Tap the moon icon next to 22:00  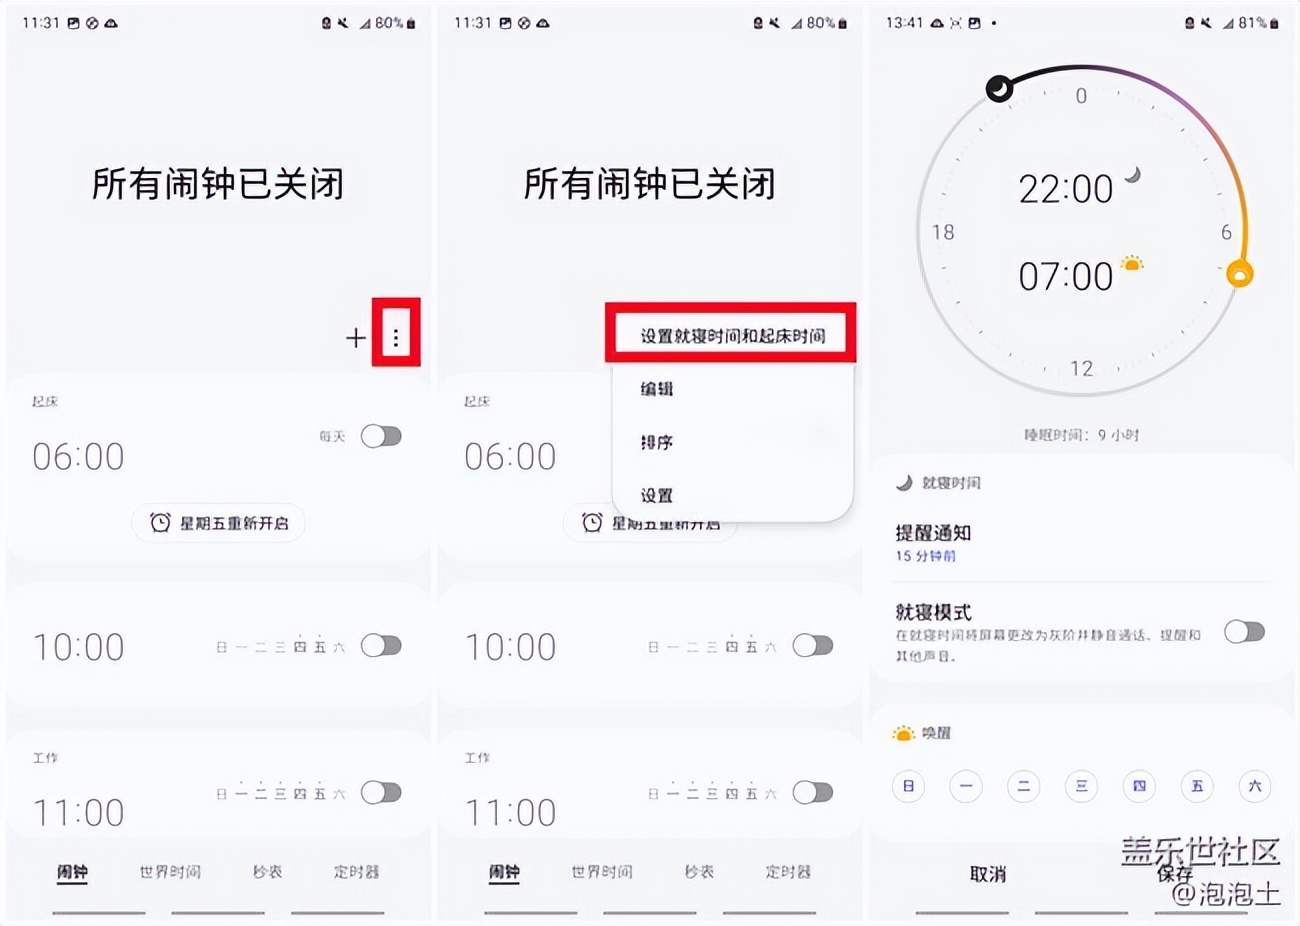(1132, 175)
